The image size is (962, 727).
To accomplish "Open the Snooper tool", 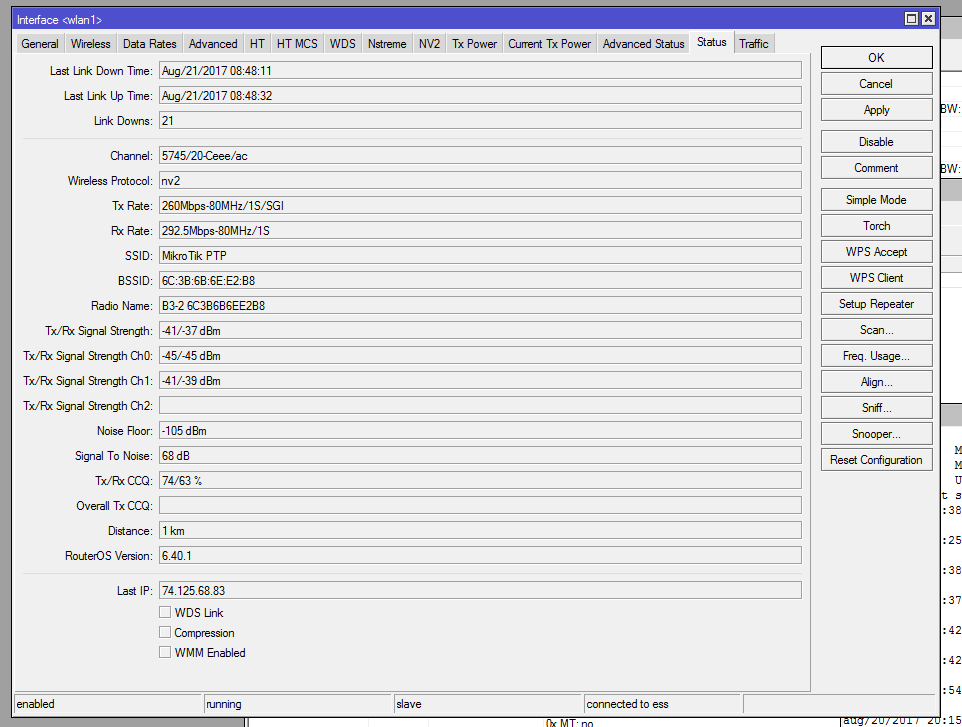I will pyautogui.click(x=876, y=433).
